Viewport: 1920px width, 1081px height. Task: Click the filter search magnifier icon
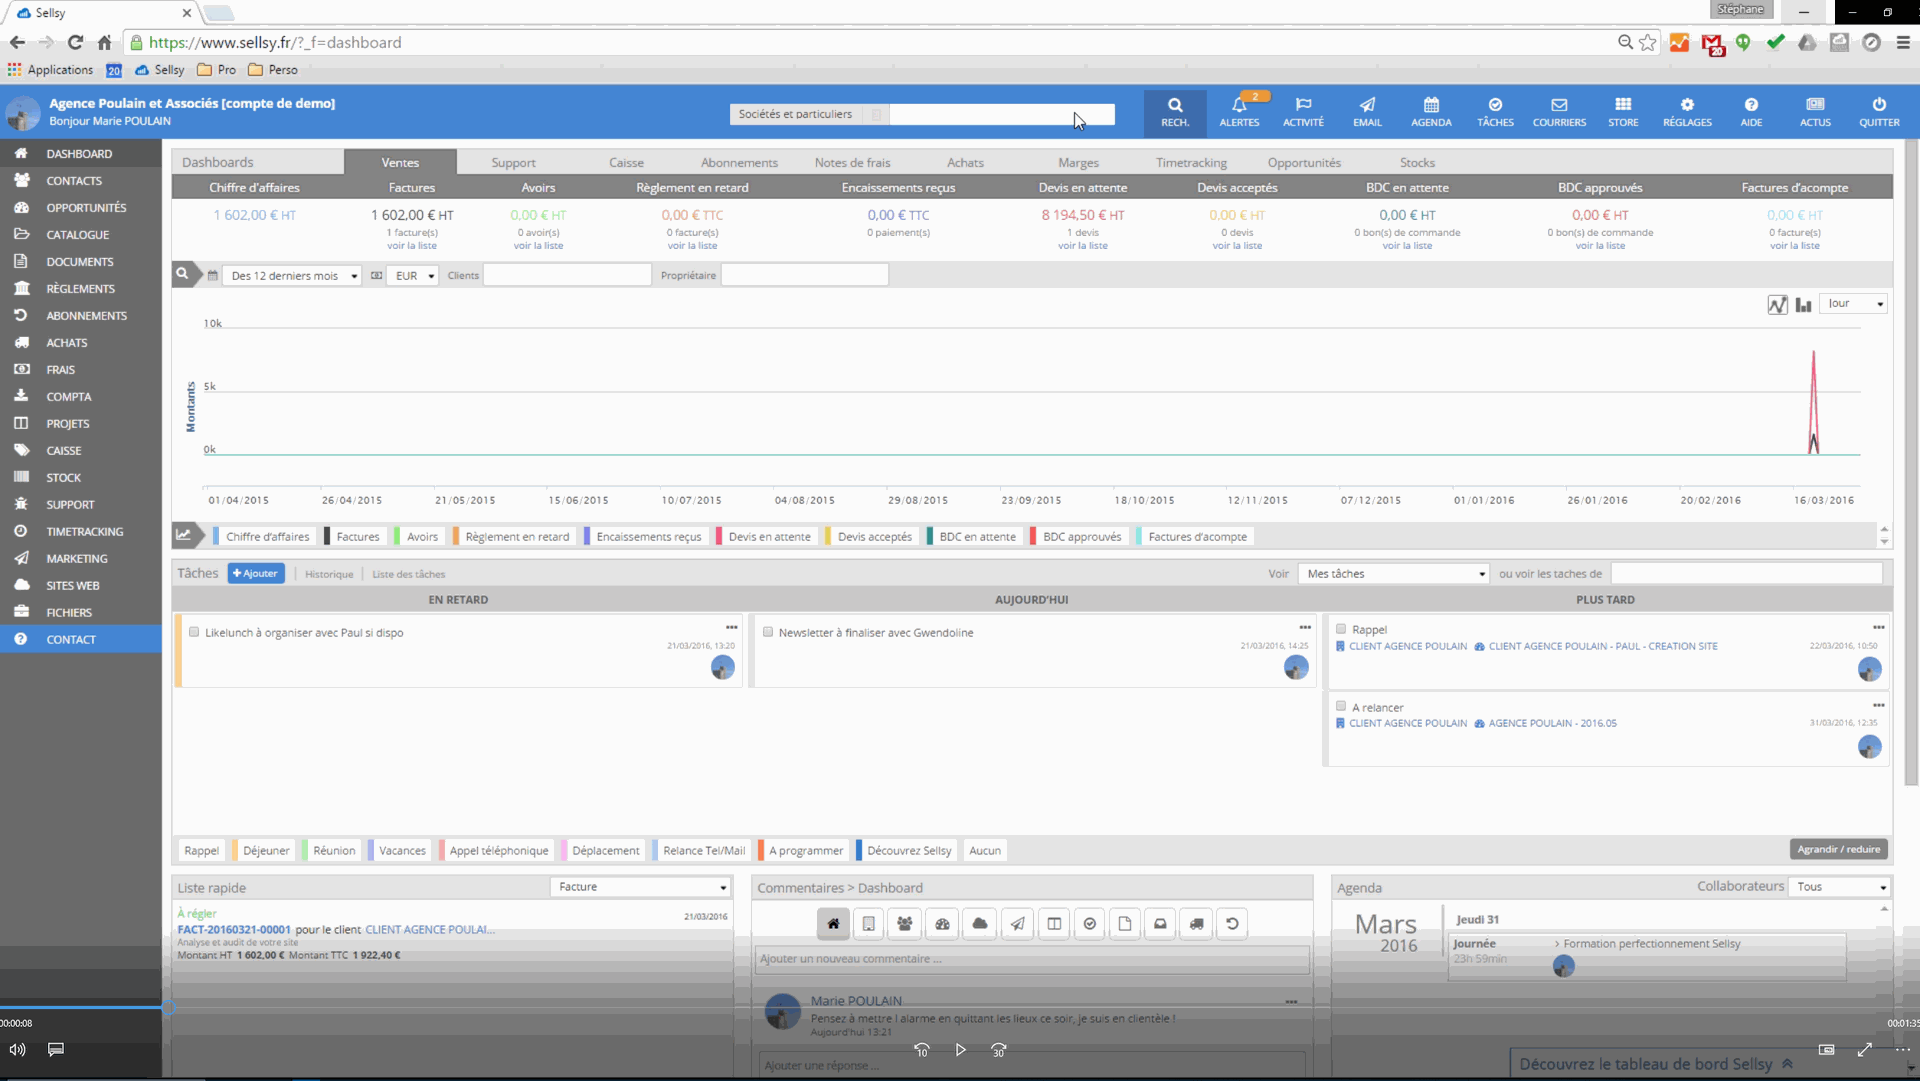click(x=182, y=274)
